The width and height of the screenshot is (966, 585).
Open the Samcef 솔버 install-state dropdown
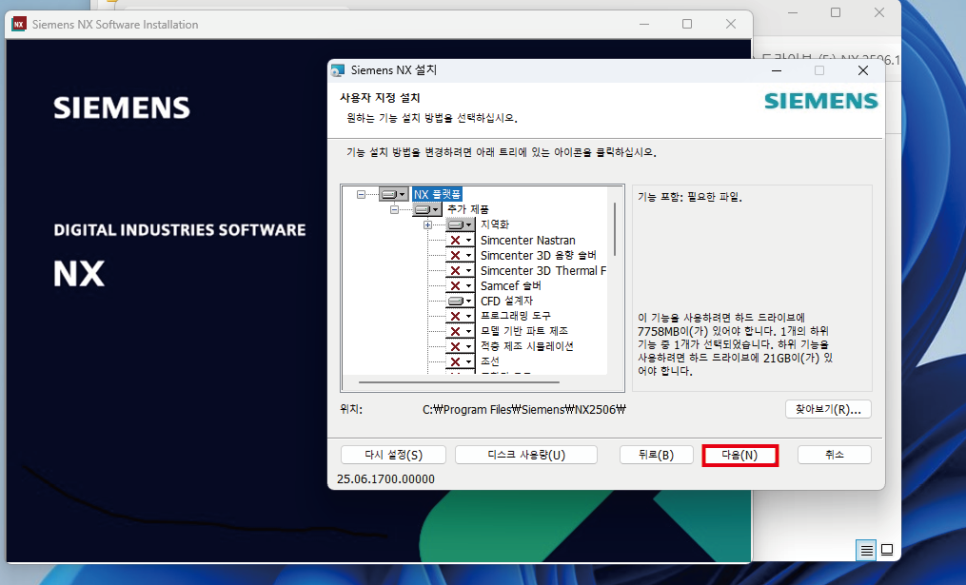click(460, 286)
